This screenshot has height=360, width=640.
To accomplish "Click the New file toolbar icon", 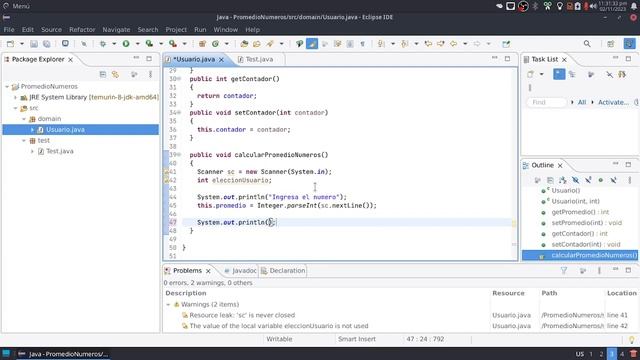I will point(11,44).
